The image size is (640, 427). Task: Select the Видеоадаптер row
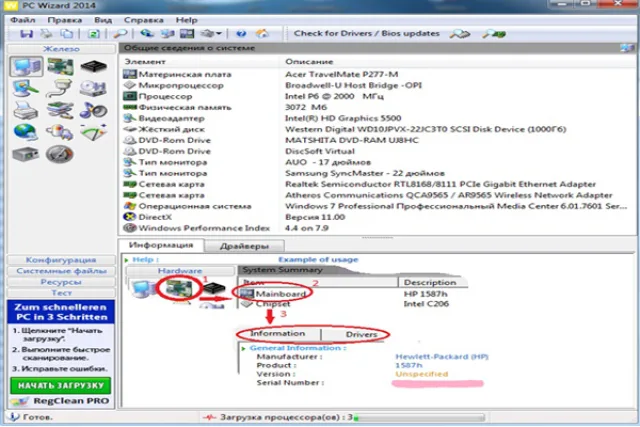click(377, 118)
